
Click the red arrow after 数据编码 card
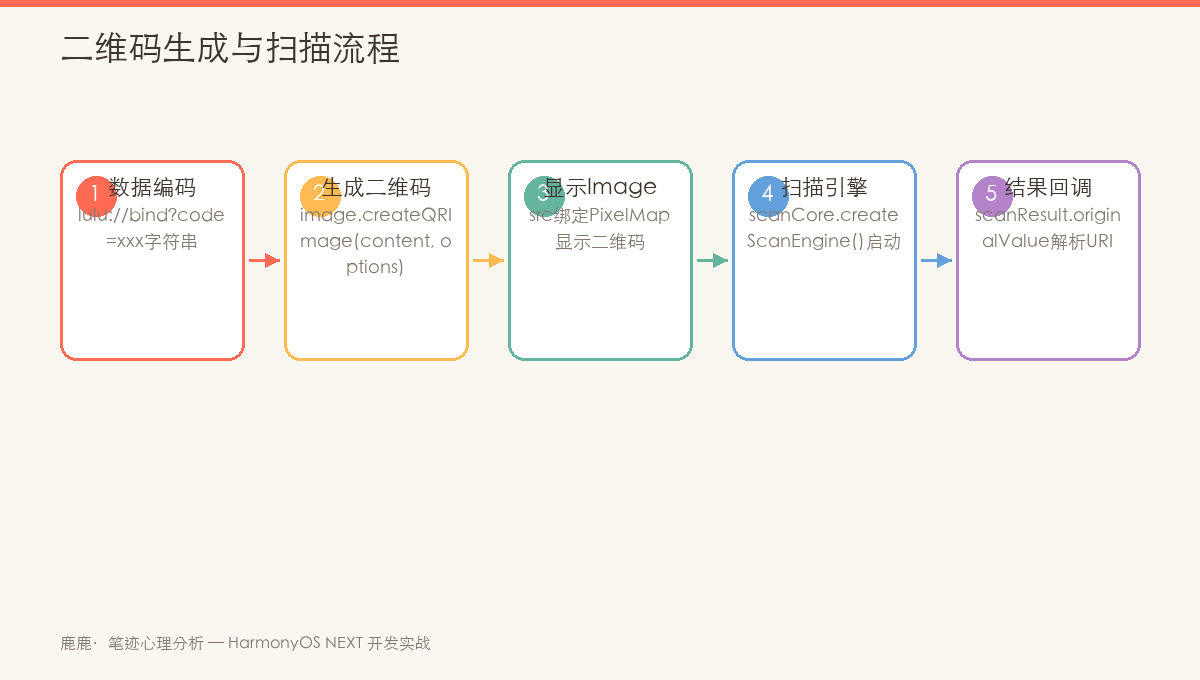click(x=264, y=261)
